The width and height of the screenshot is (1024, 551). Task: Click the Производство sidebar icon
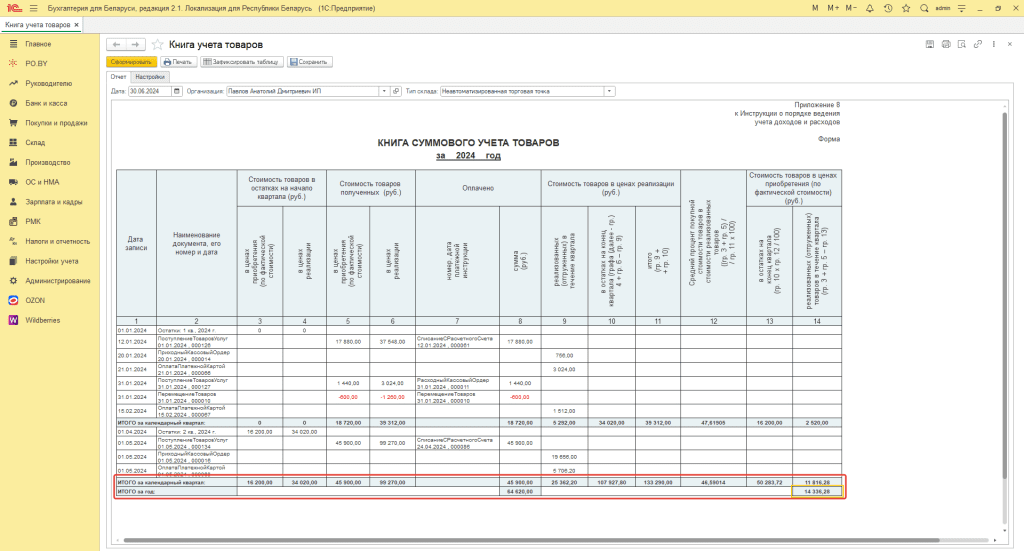click(13, 162)
